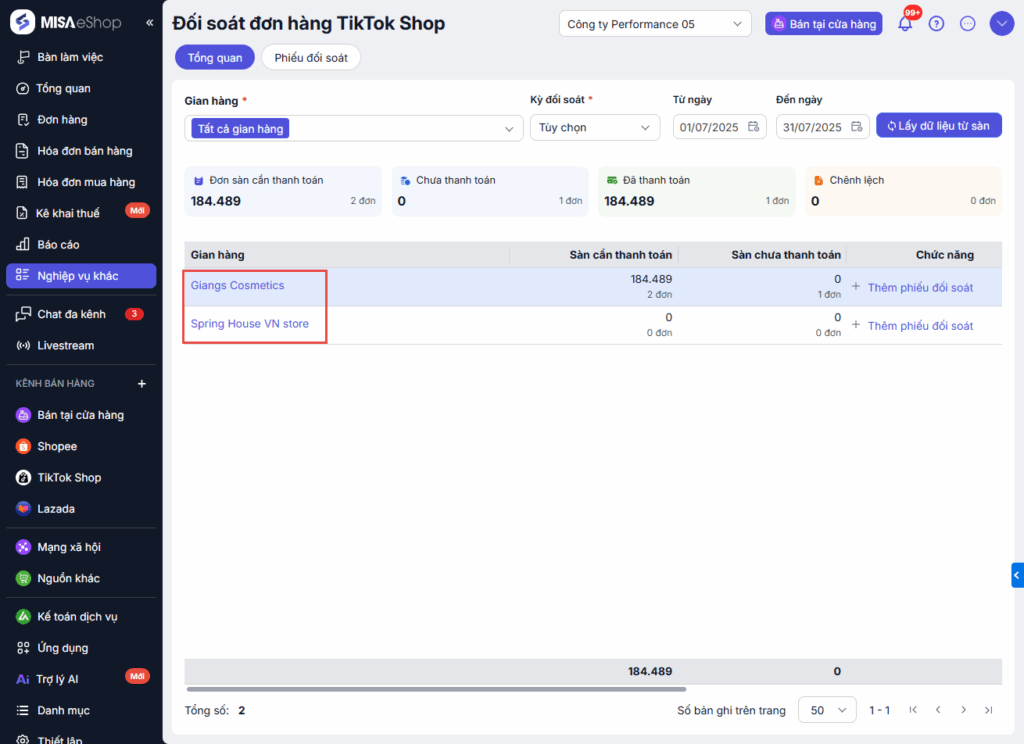This screenshot has width=1024, height=744.
Task: Click the Kế toán dịch vụ icon
Action: tap(24, 616)
